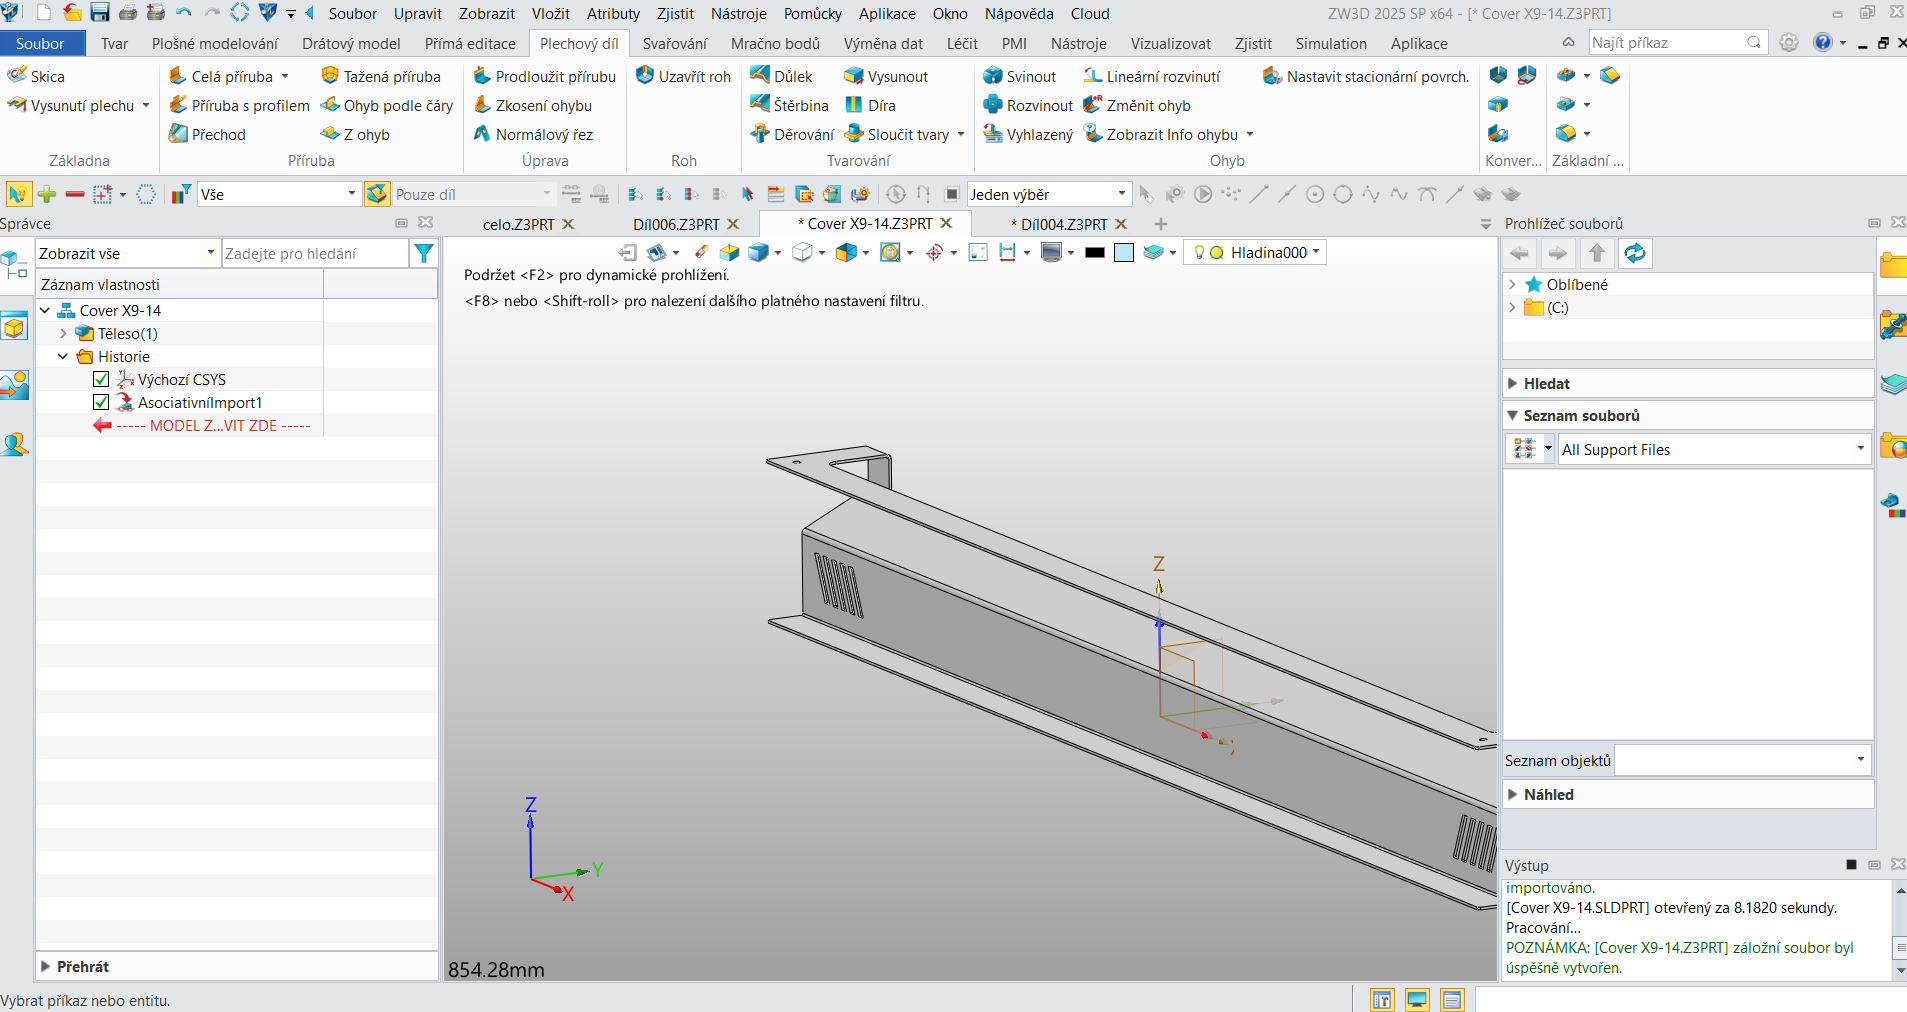Viewport: 1907px width, 1012px height.
Task: Select the Přechod tool
Action: pyautogui.click(x=207, y=134)
